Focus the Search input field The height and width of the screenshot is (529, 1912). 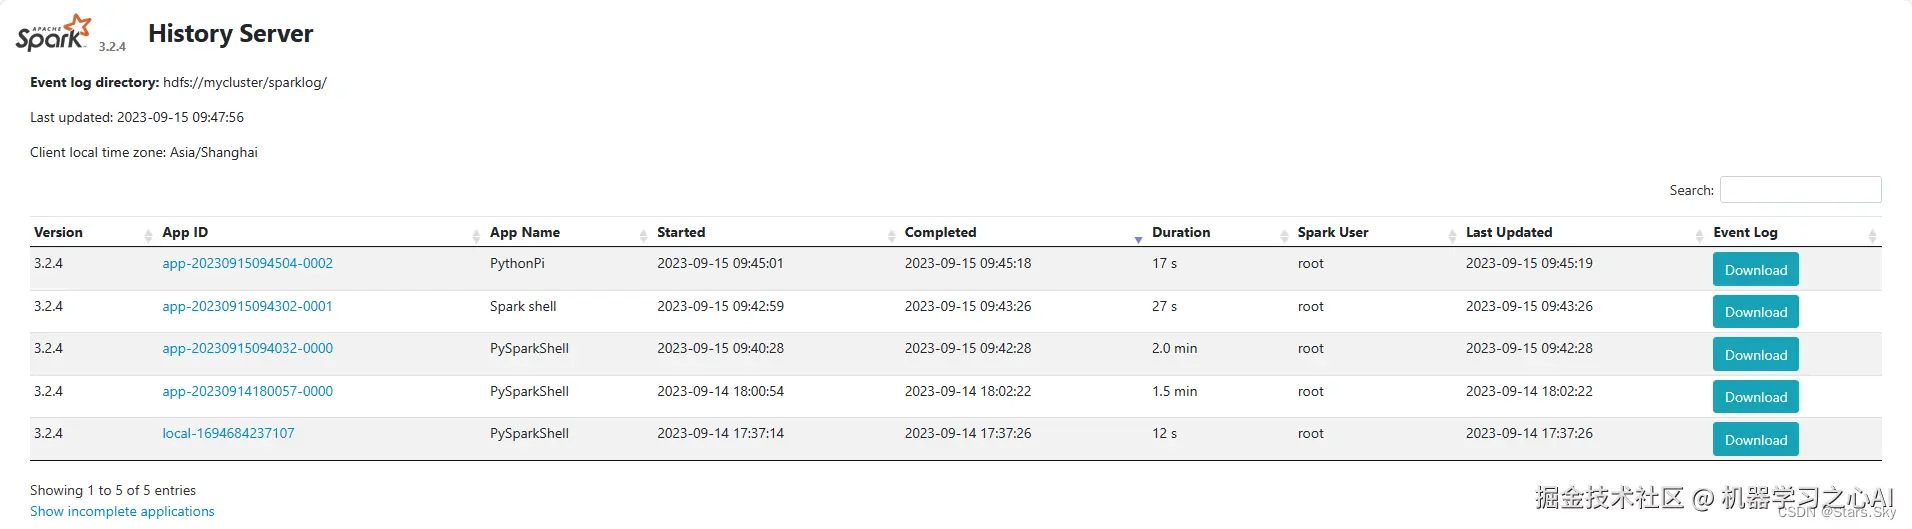(x=1800, y=190)
